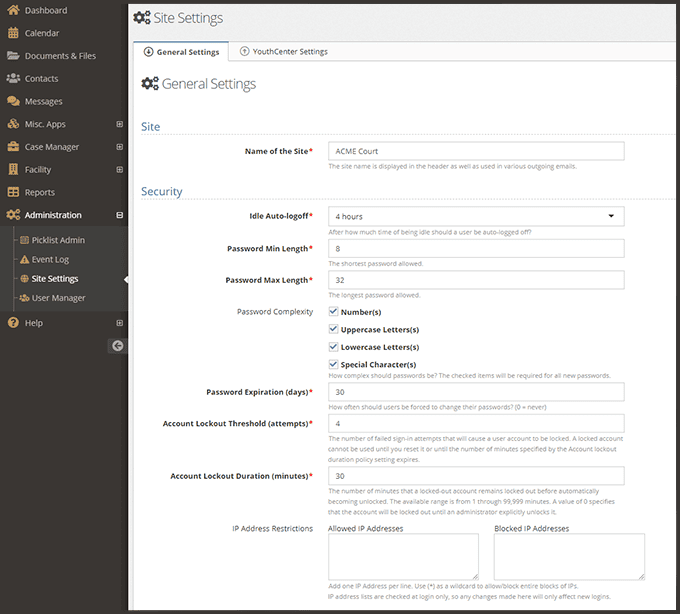The image size is (680, 614).
Task: Click the Password Complexity label
Action: (275, 312)
